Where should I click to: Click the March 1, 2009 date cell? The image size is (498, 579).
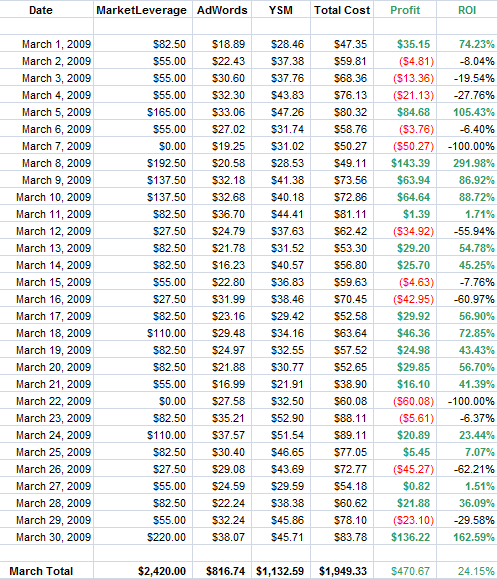[47, 44]
